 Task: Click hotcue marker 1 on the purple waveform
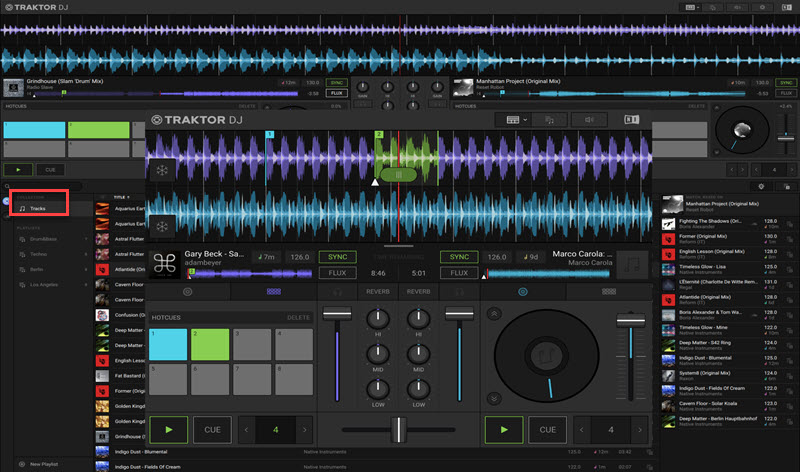pyautogui.click(x=269, y=134)
